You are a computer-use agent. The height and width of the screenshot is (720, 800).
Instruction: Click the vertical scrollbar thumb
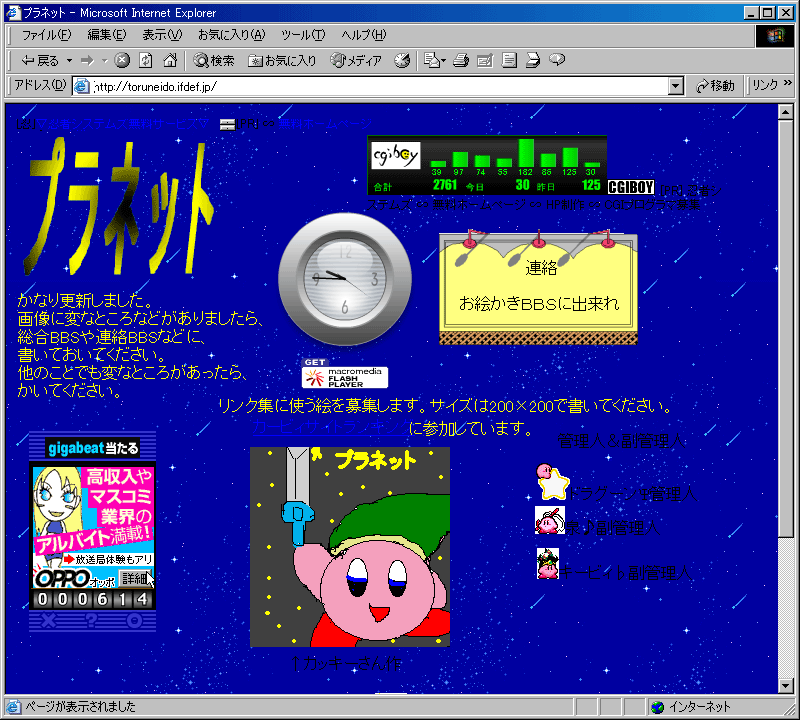pyautogui.click(x=786, y=328)
